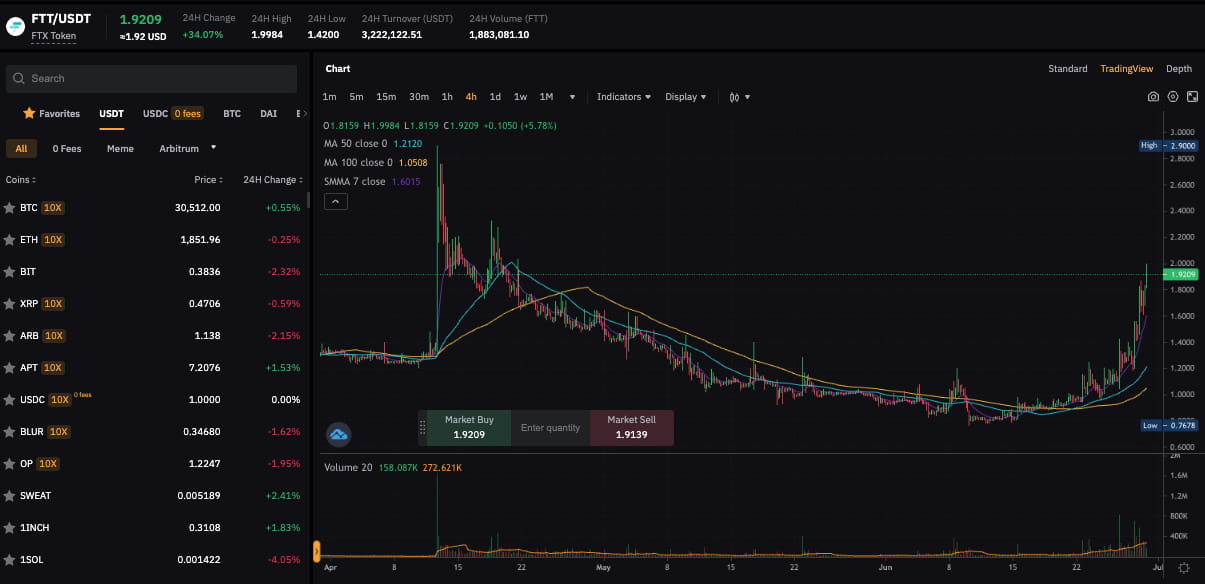Set chart interval to 5m
This screenshot has width=1205, height=584.
click(x=356, y=97)
